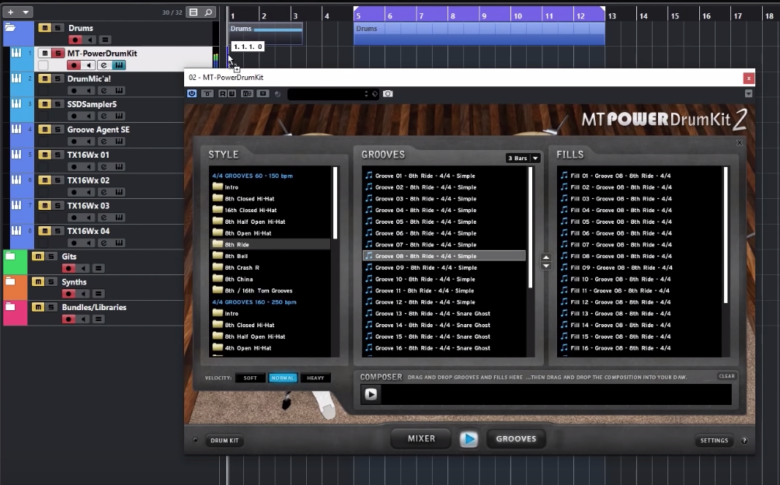Open the TX16Wx 03 instrument keyboard icon
This screenshot has width=780, height=485.
pos(118,217)
